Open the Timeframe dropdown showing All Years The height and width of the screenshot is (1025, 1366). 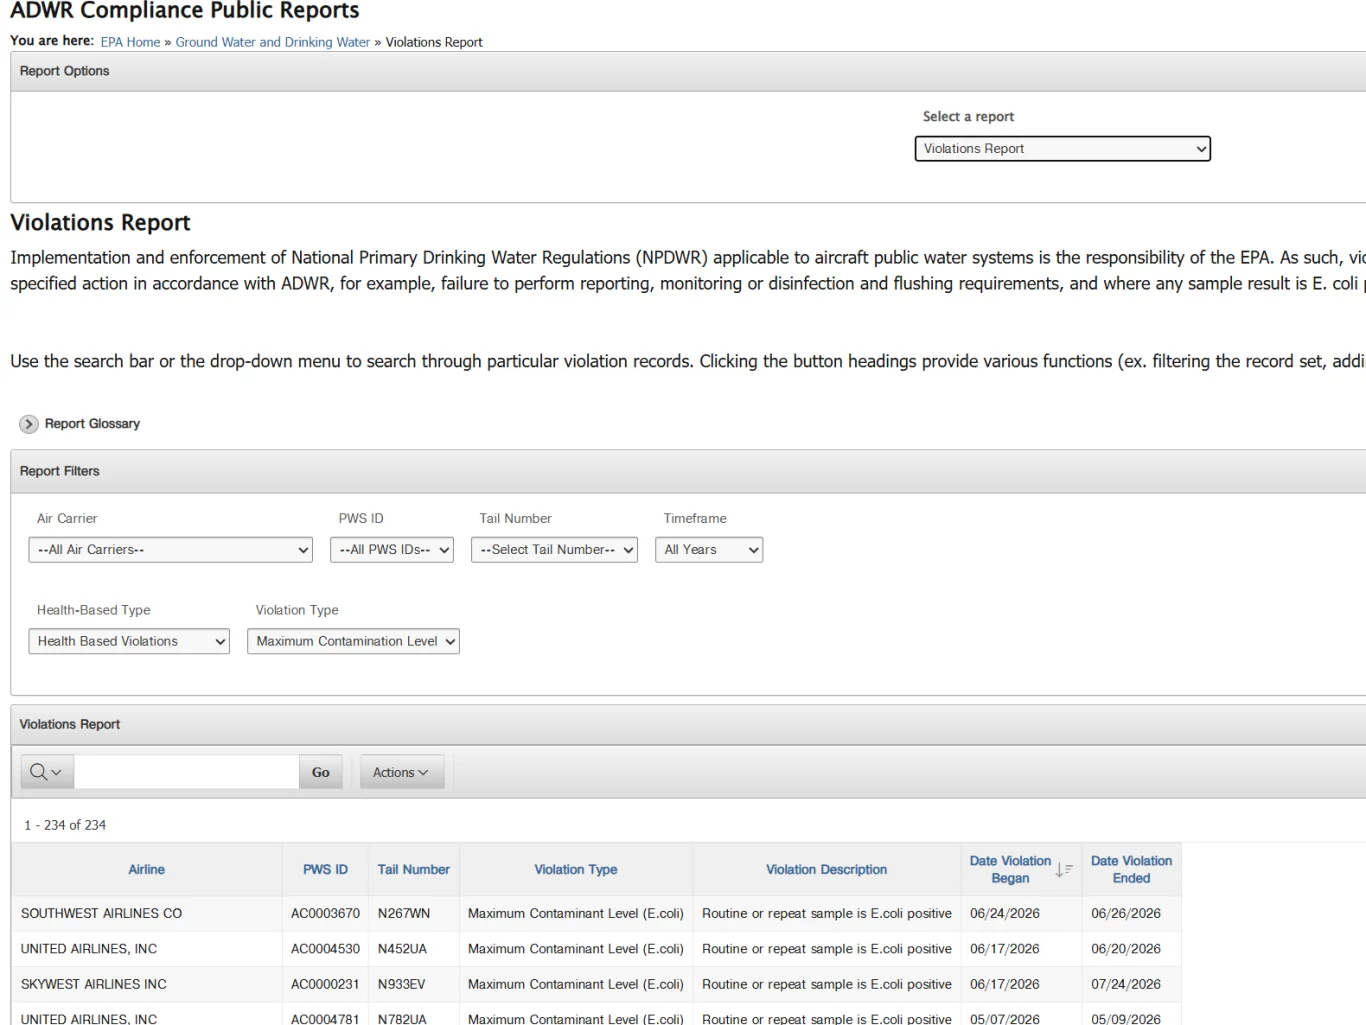(x=709, y=550)
